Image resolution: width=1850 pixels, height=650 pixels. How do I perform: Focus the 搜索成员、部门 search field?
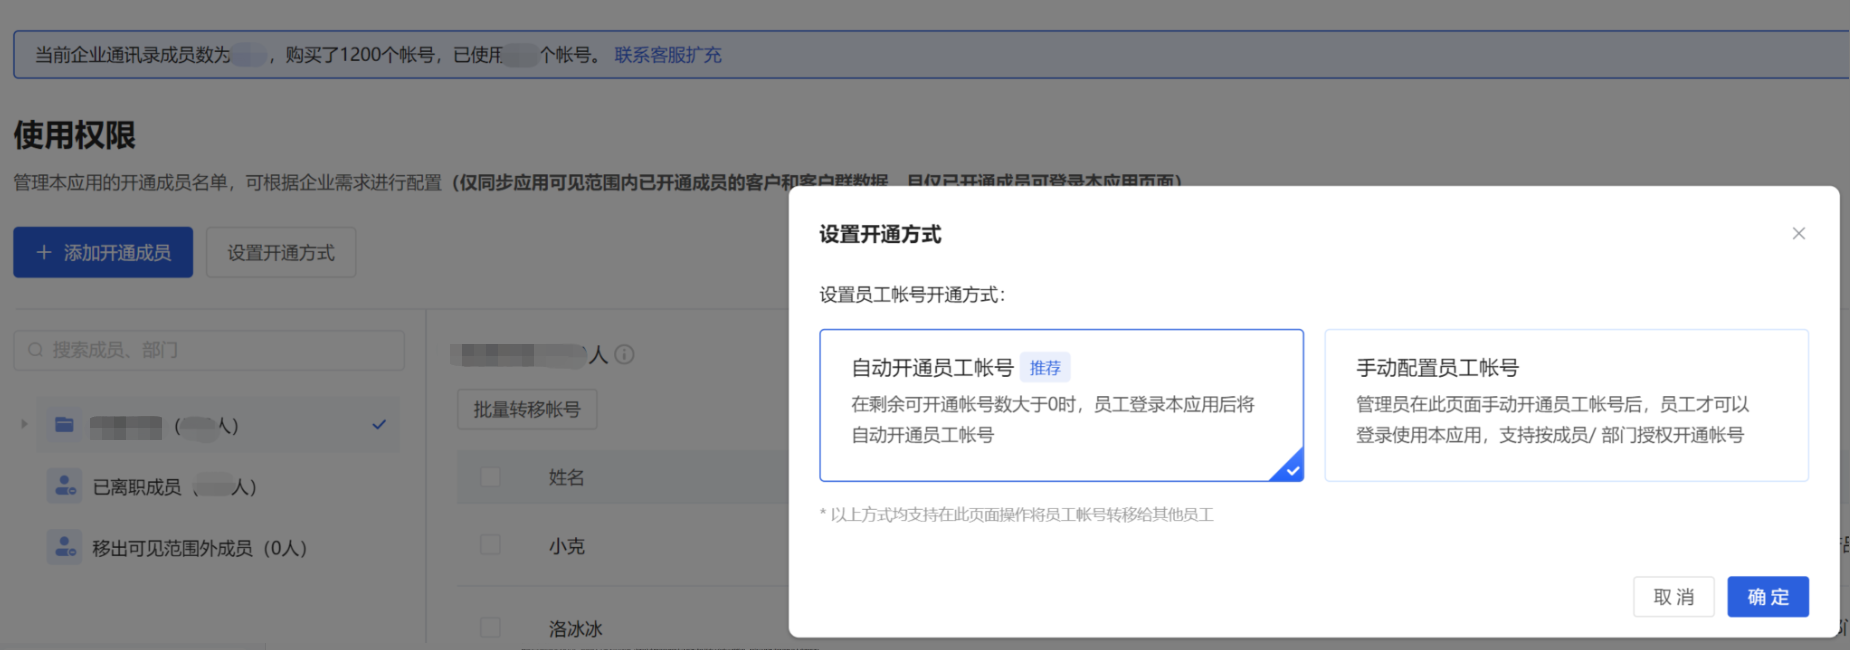[x=209, y=350]
